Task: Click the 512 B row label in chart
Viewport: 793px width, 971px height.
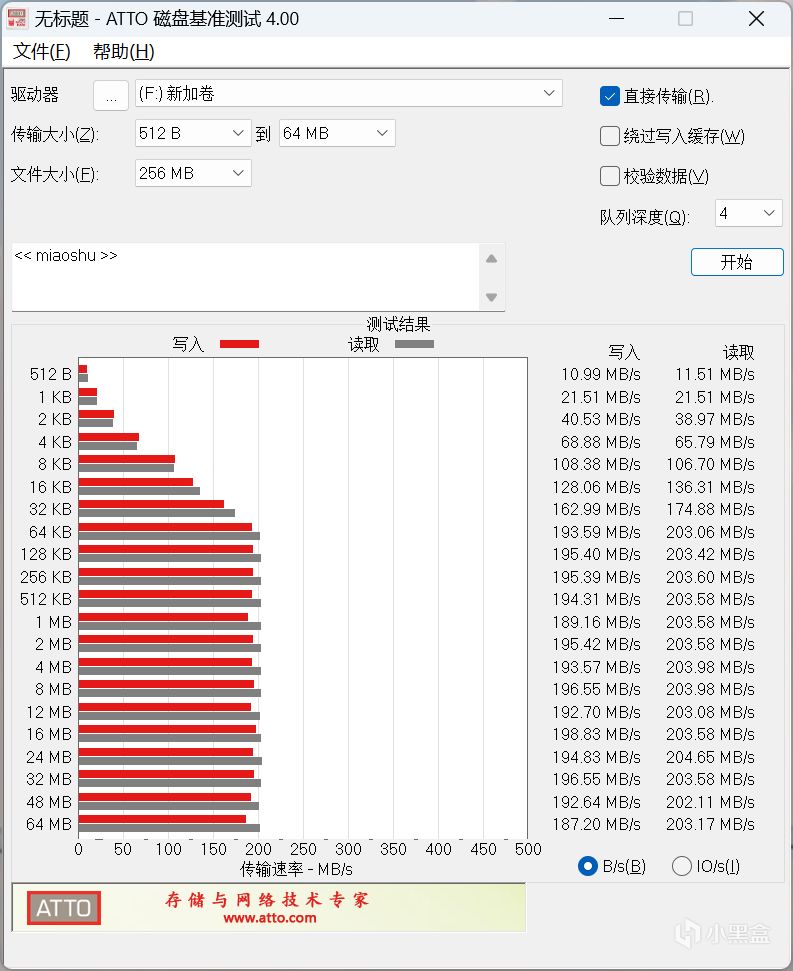Action: pos(51,374)
